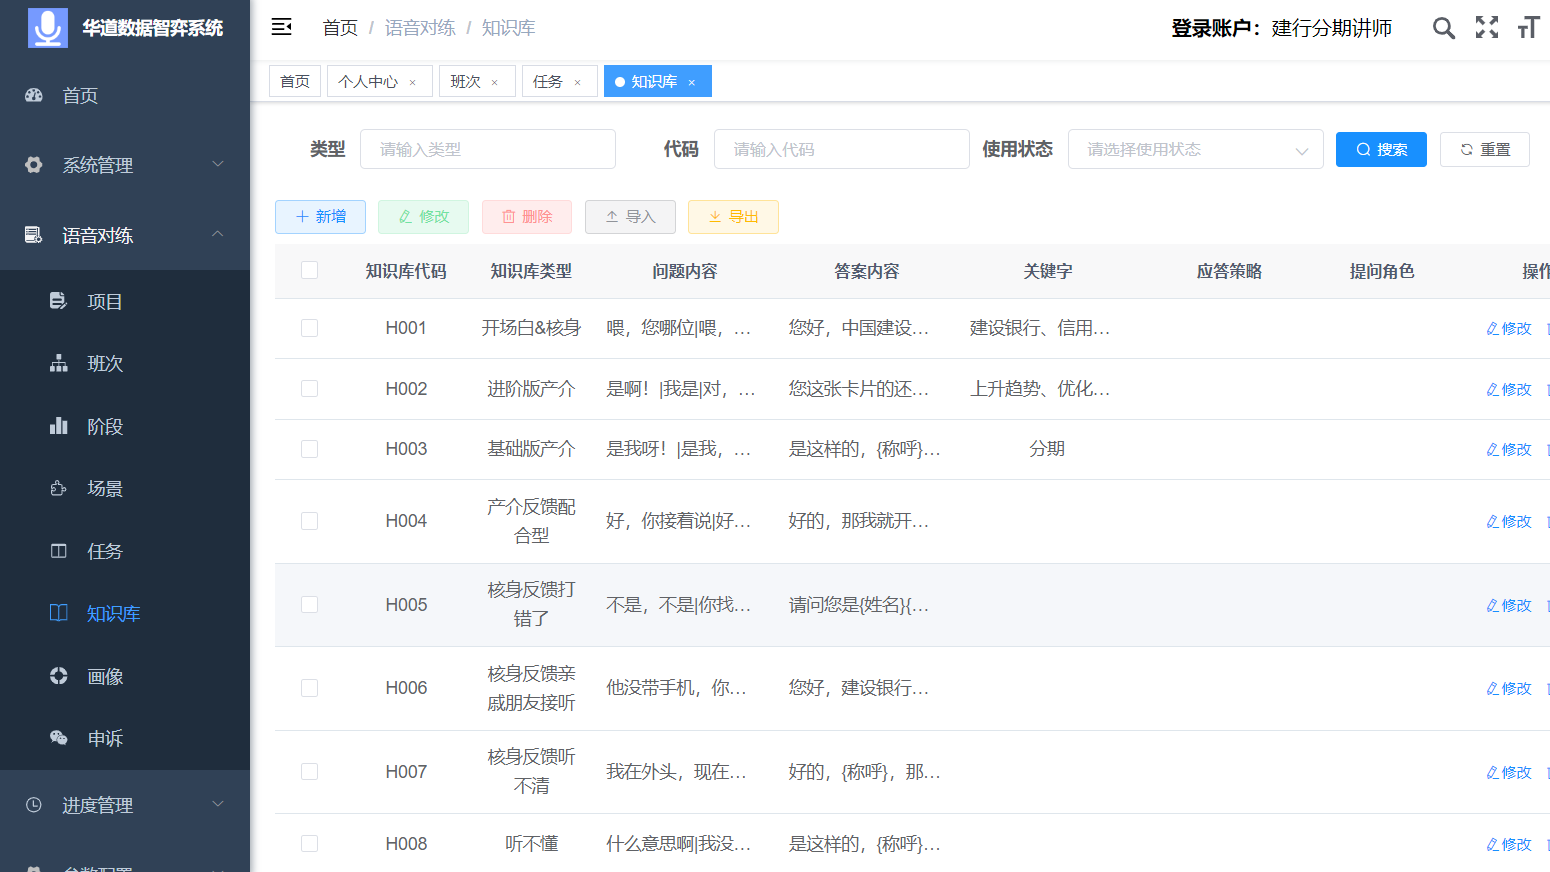Click the 系统管理 gear icon

(x=34, y=165)
